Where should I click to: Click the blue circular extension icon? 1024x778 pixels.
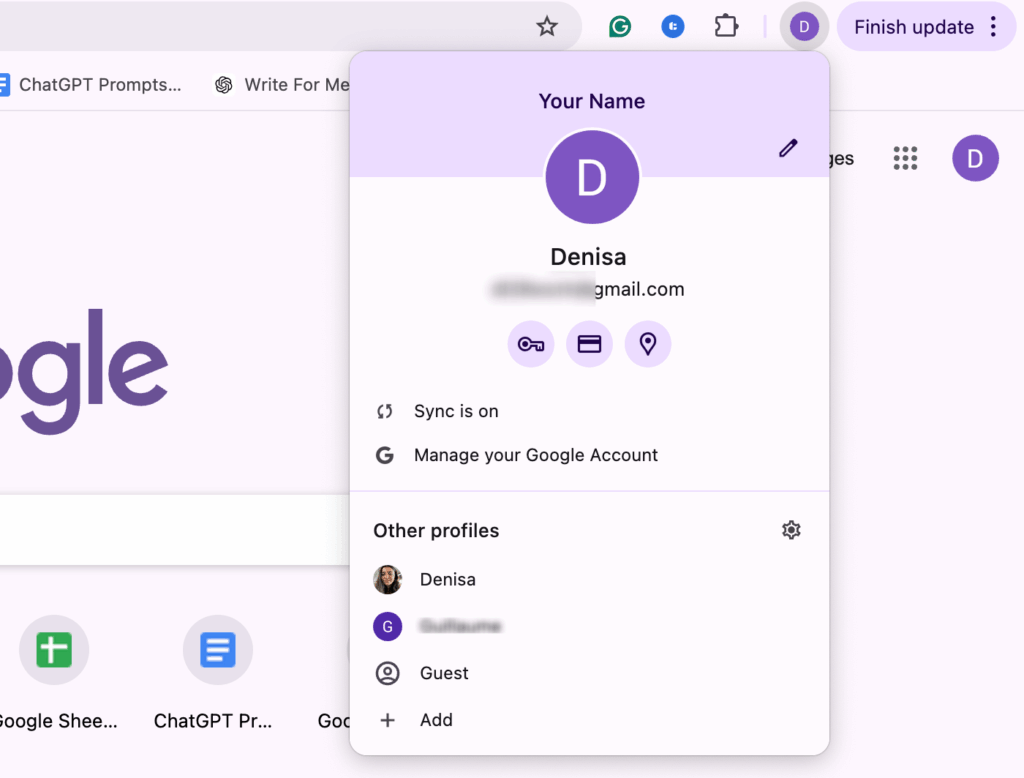click(x=673, y=27)
